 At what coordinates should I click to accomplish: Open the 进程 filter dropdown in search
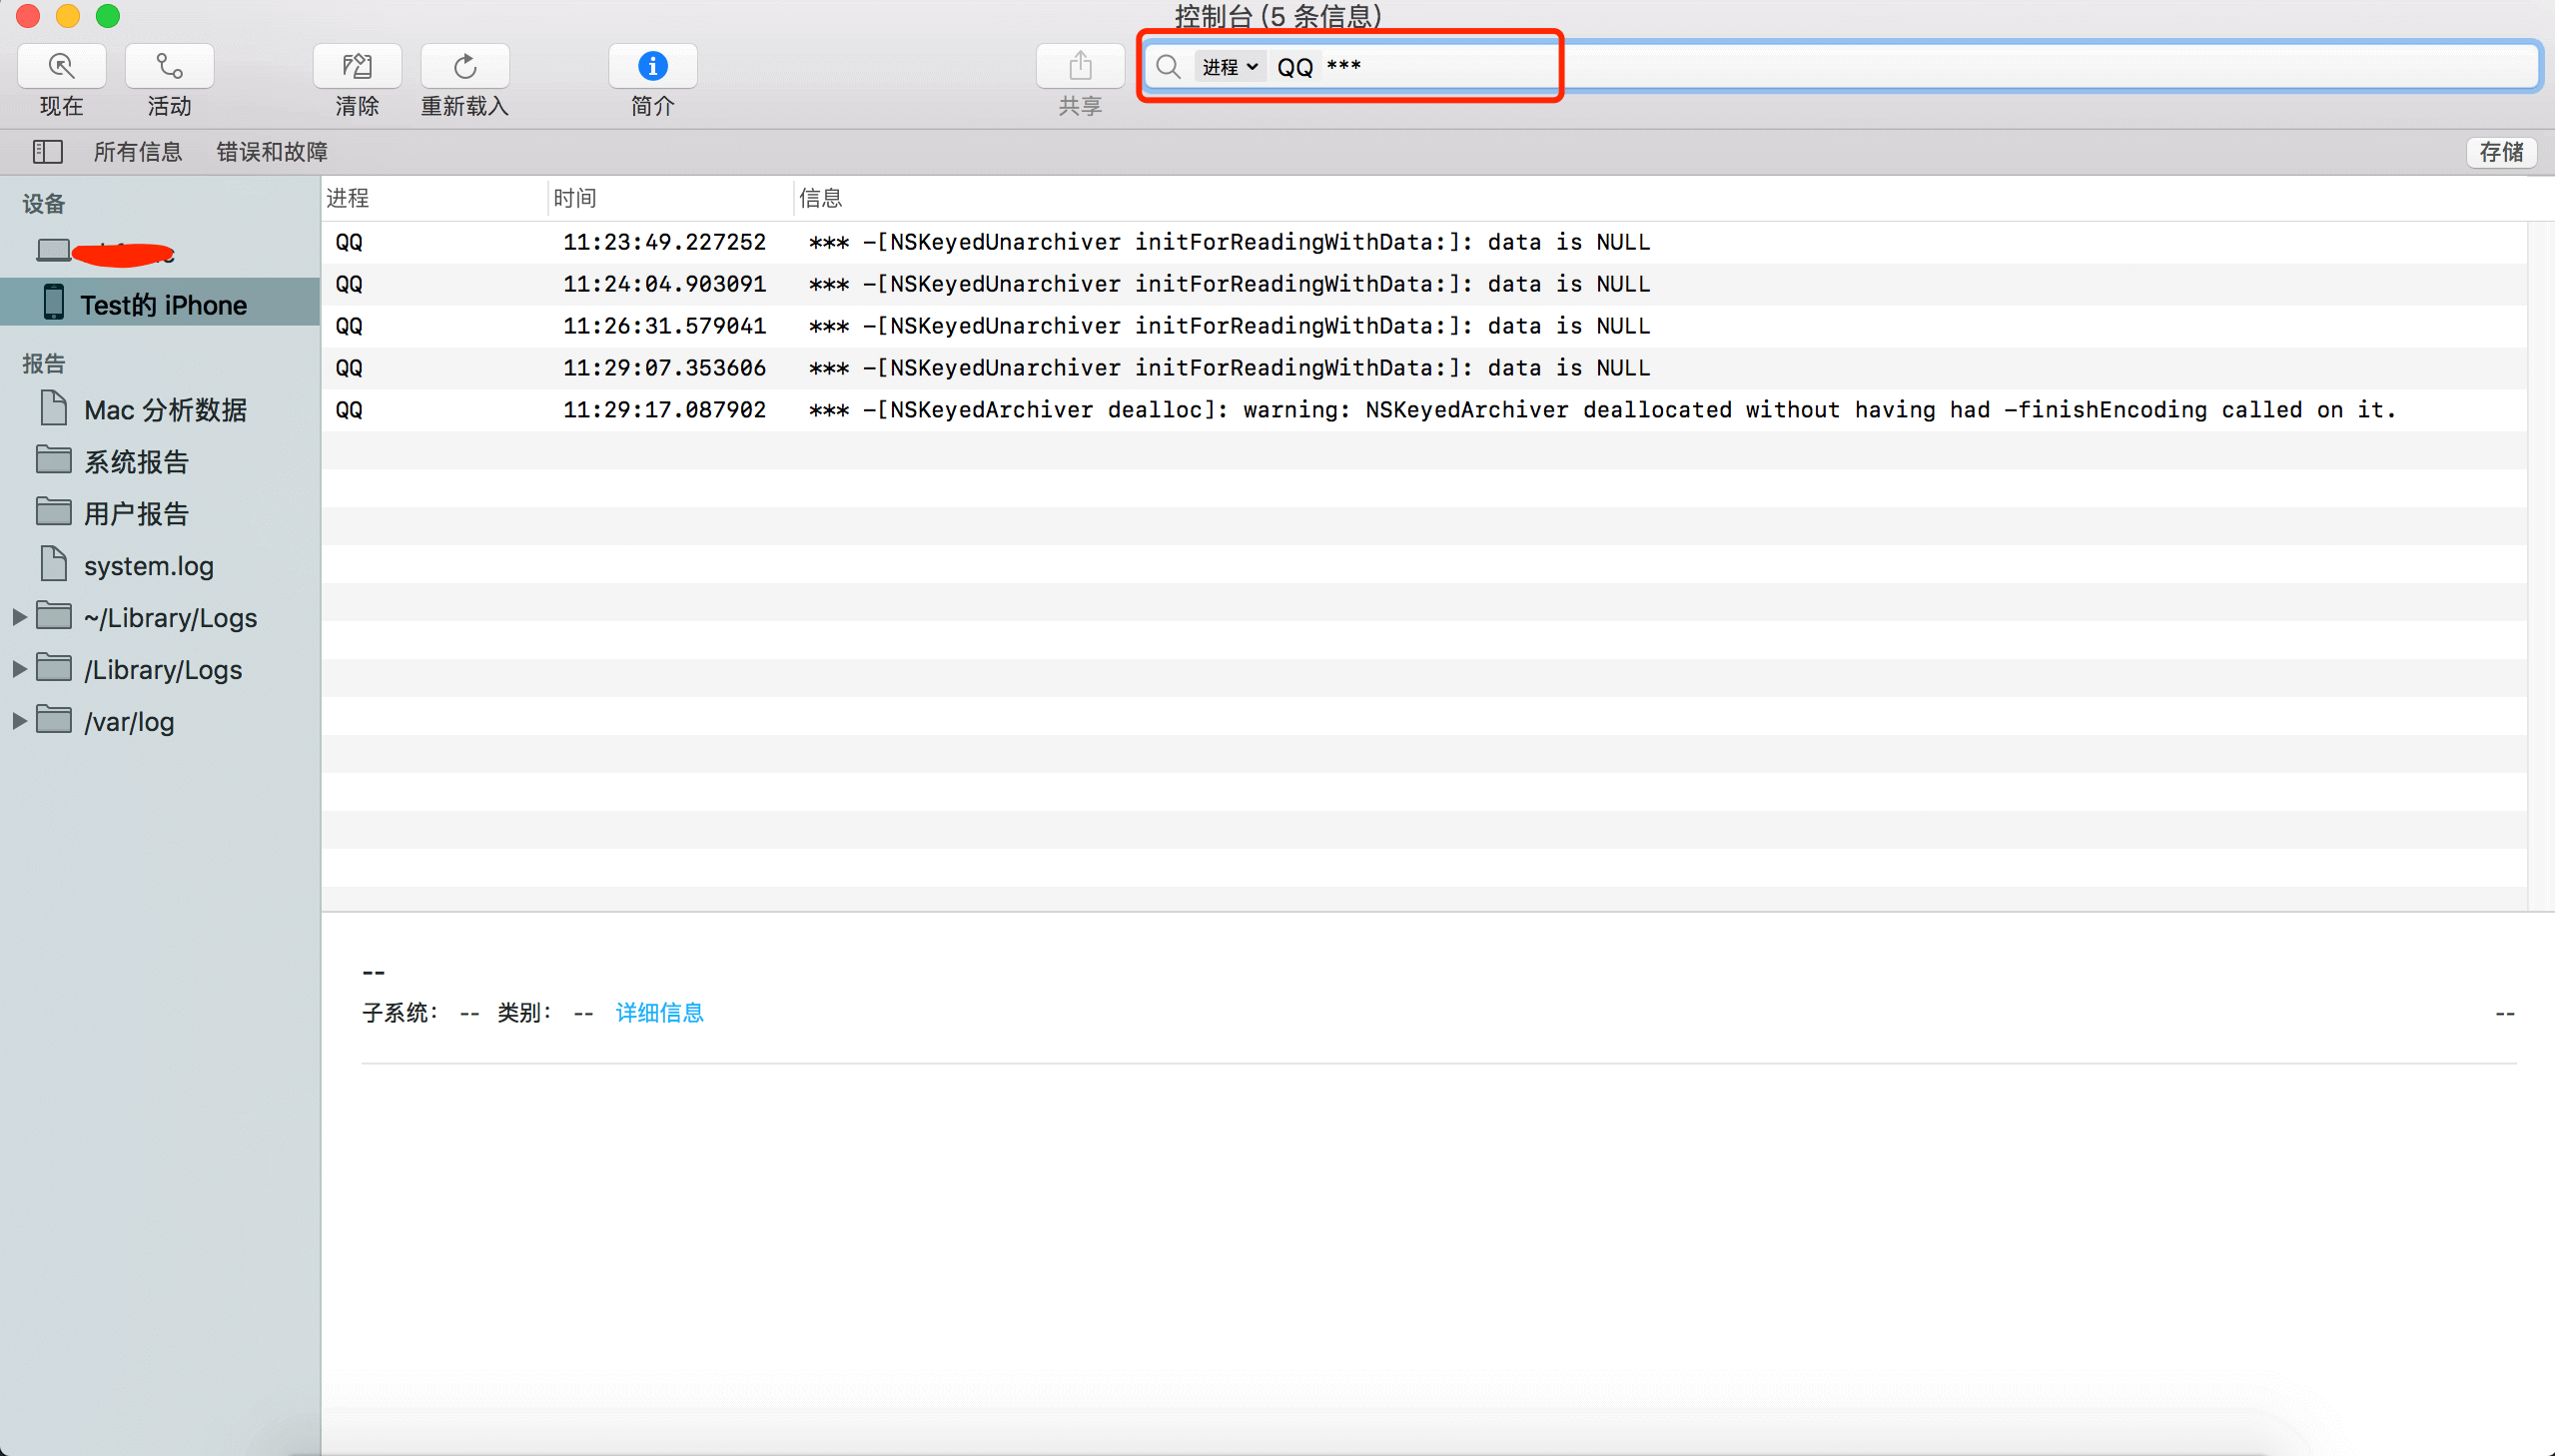tap(1229, 66)
